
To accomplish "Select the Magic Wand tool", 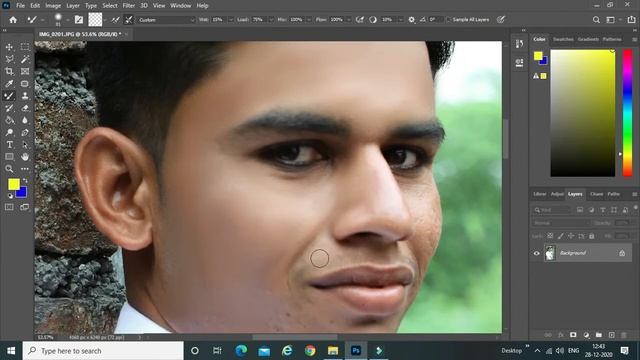I will 25,59.
